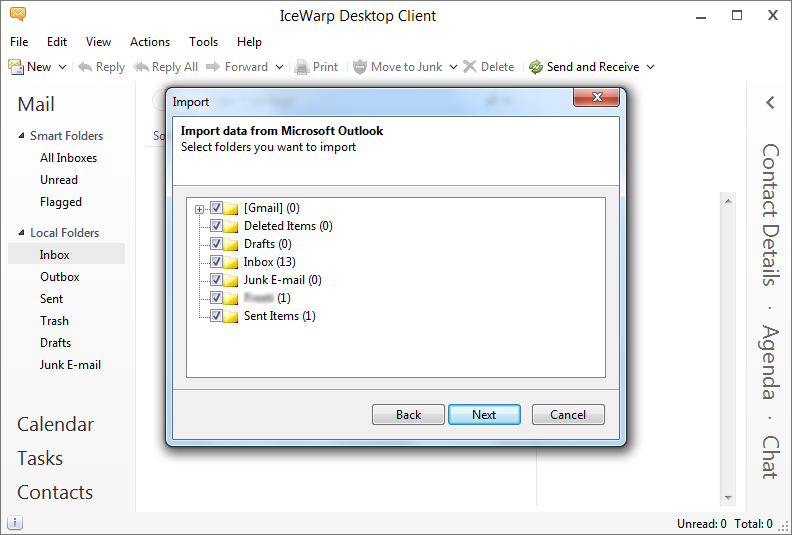Open the Move to Junk dropdown arrow
Image resolution: width=792 pixels, height=535 pixels.
coord(454,67)
